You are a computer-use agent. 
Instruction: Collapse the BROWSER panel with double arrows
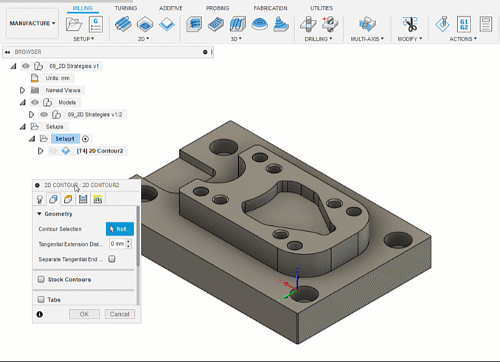[7, 52]
